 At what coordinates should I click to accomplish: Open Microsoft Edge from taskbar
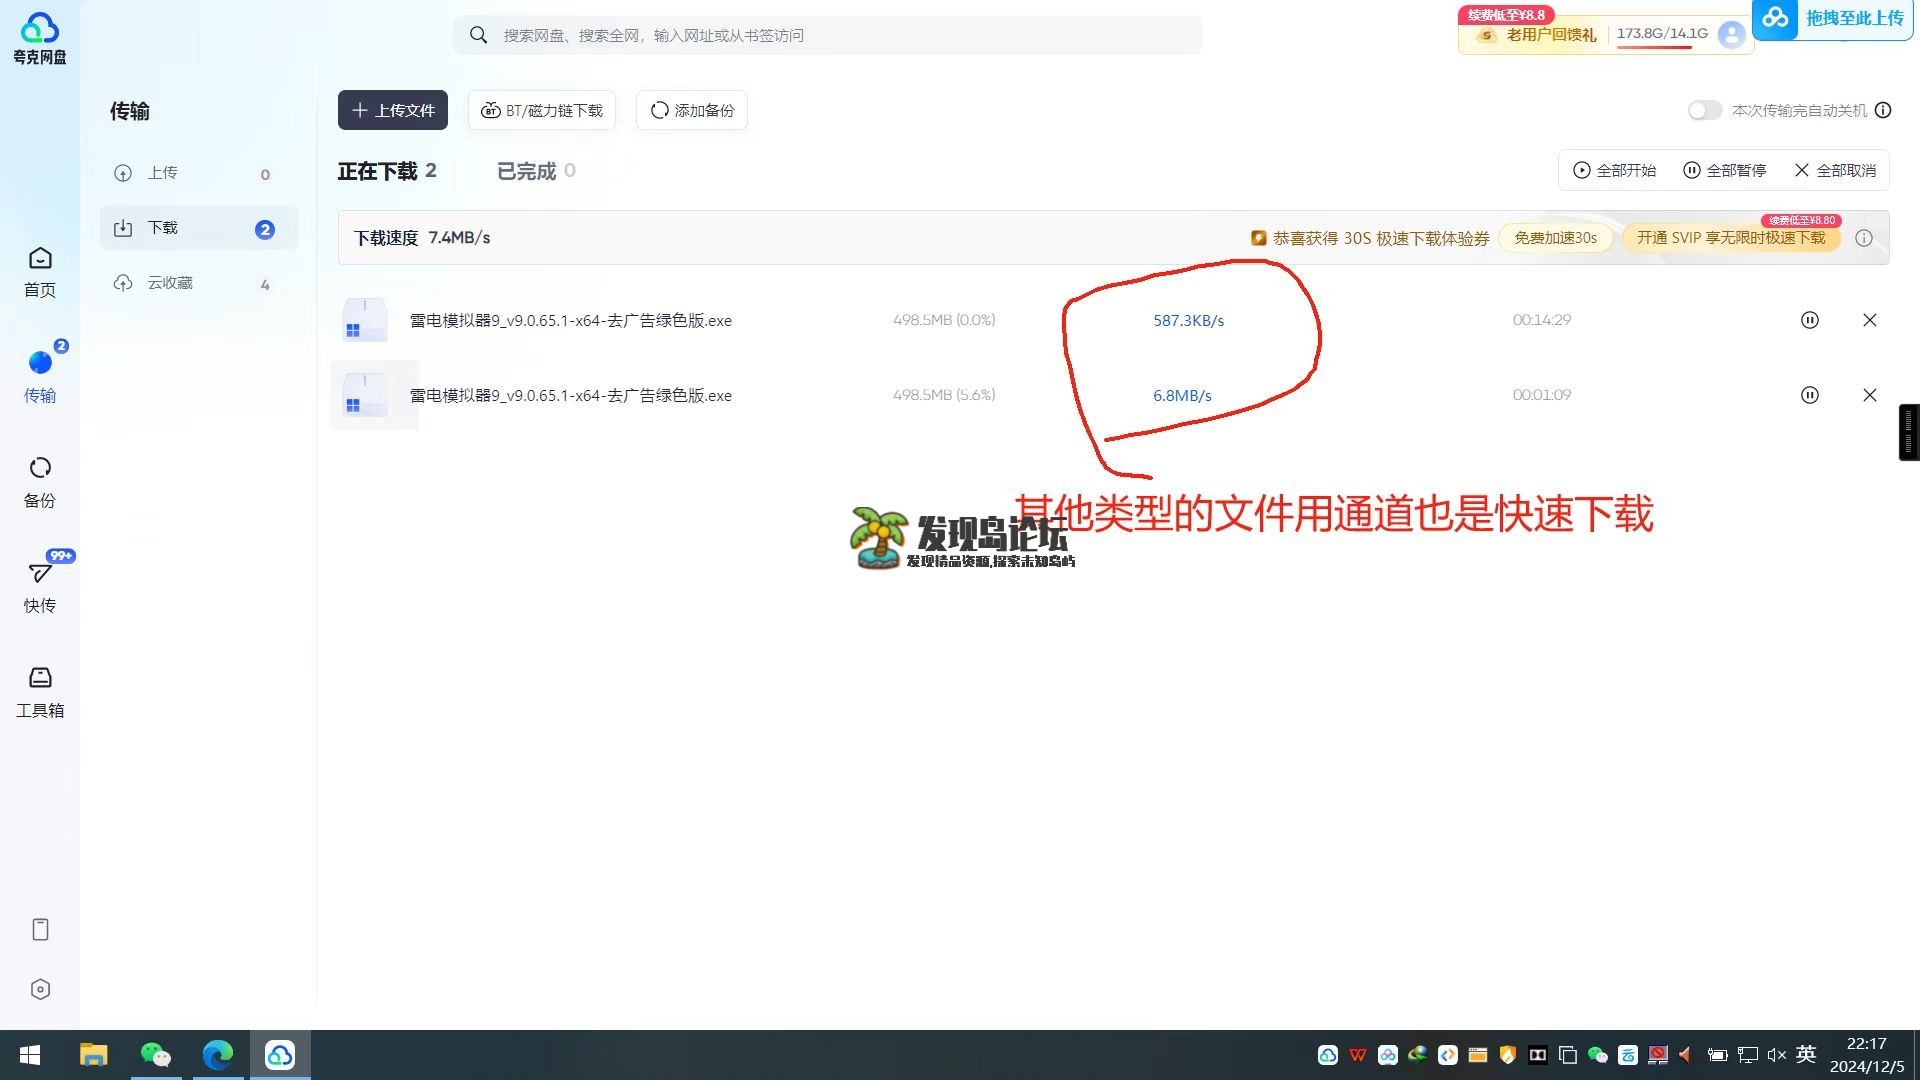coord(218,1055)
